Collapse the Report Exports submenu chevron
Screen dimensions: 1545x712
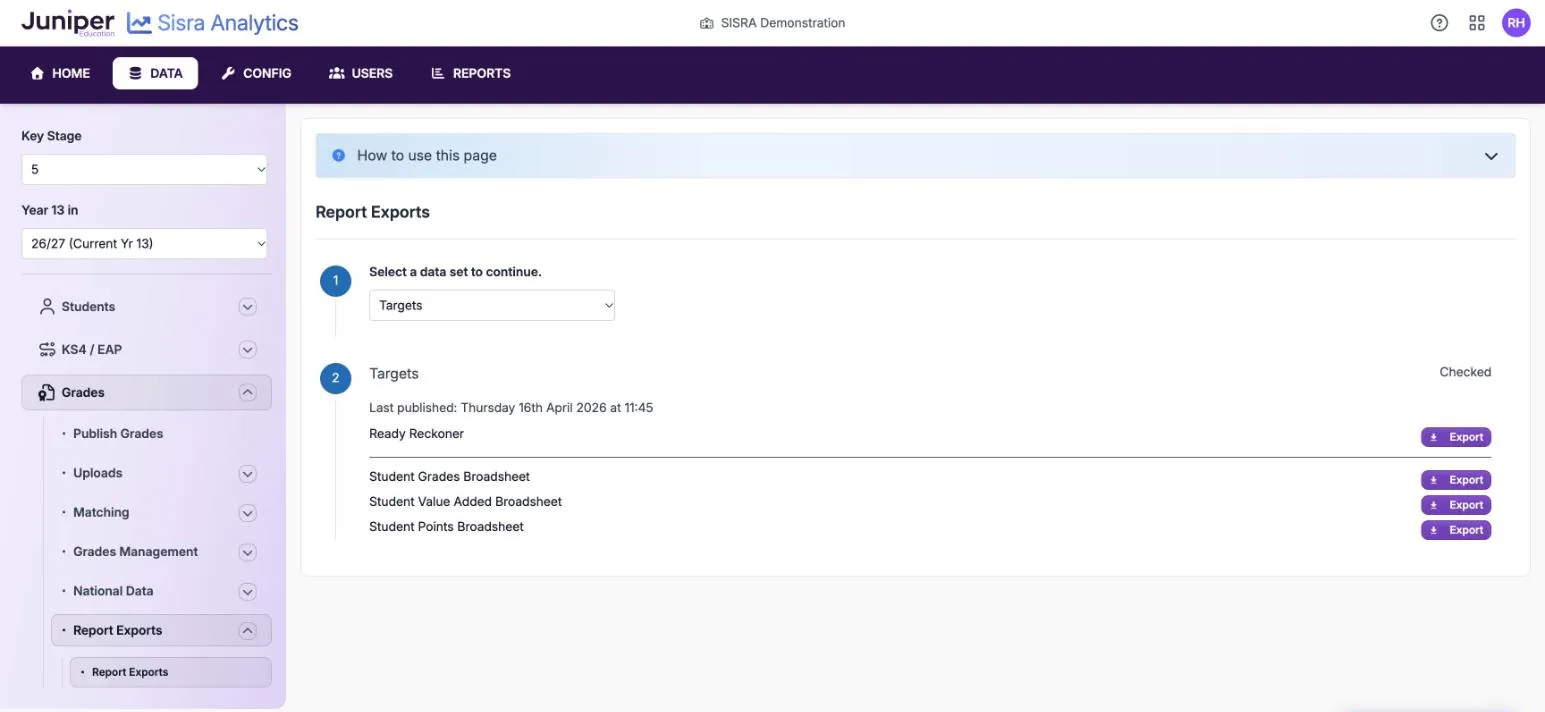click(248, 631)
